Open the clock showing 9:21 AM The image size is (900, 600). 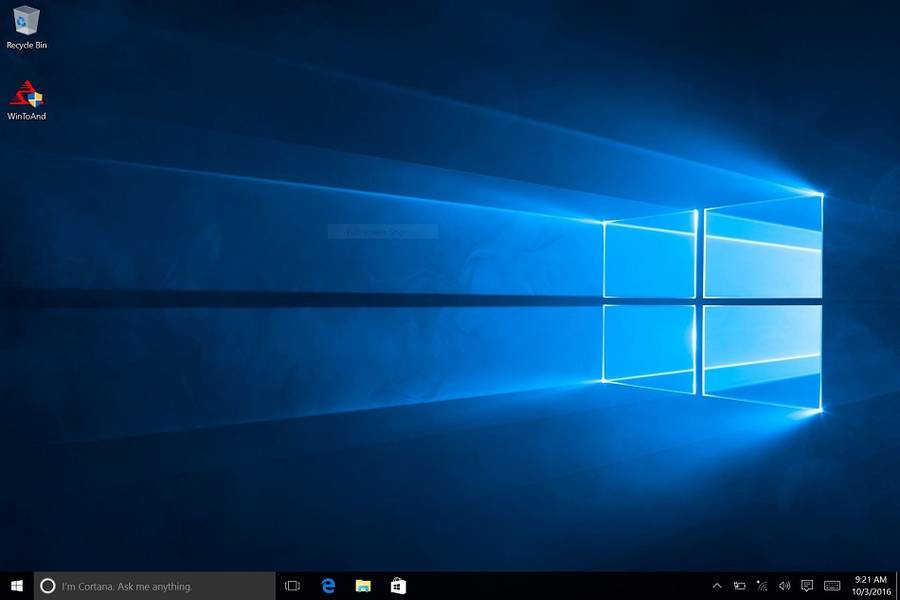click(869, 586)
